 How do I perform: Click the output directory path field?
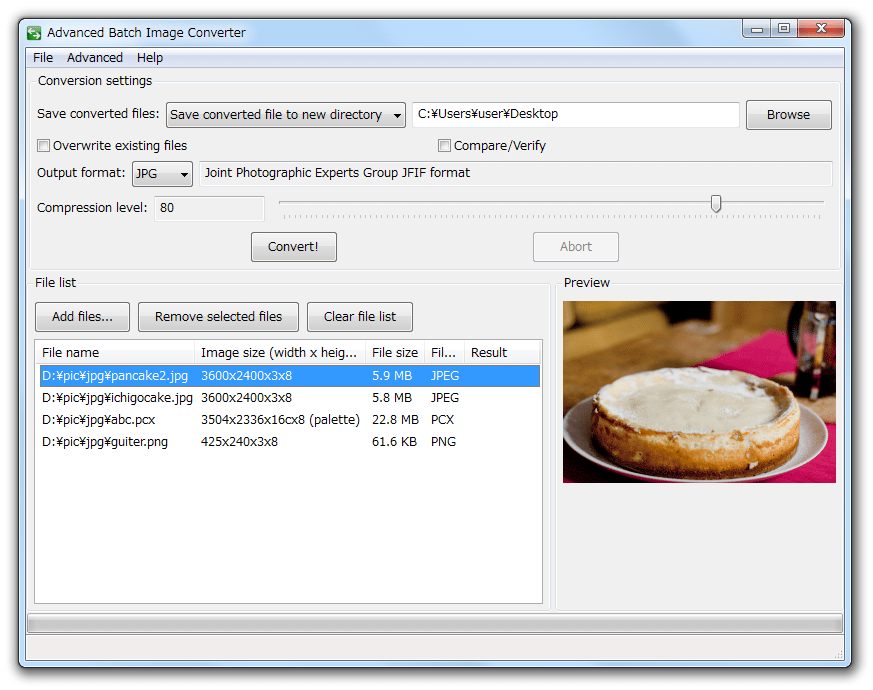575,114
